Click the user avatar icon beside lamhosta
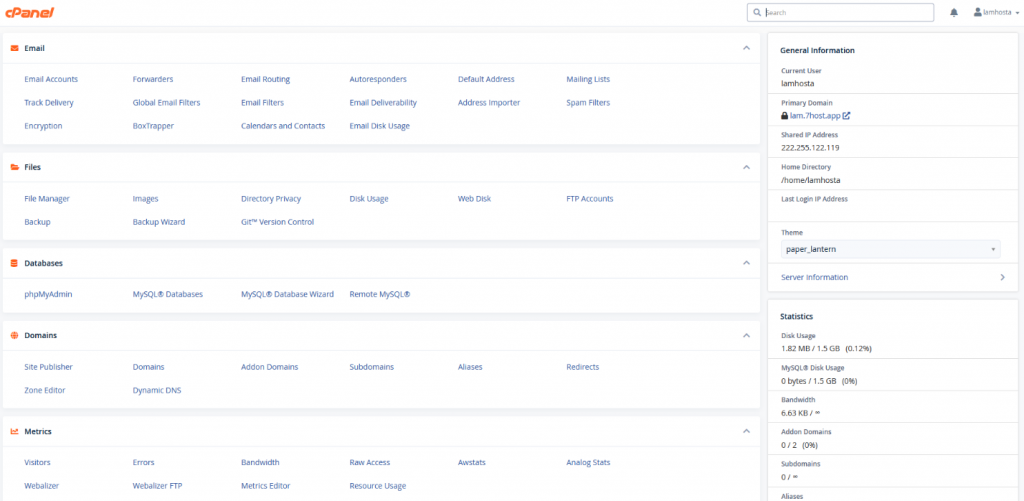 tap(978, 12)
